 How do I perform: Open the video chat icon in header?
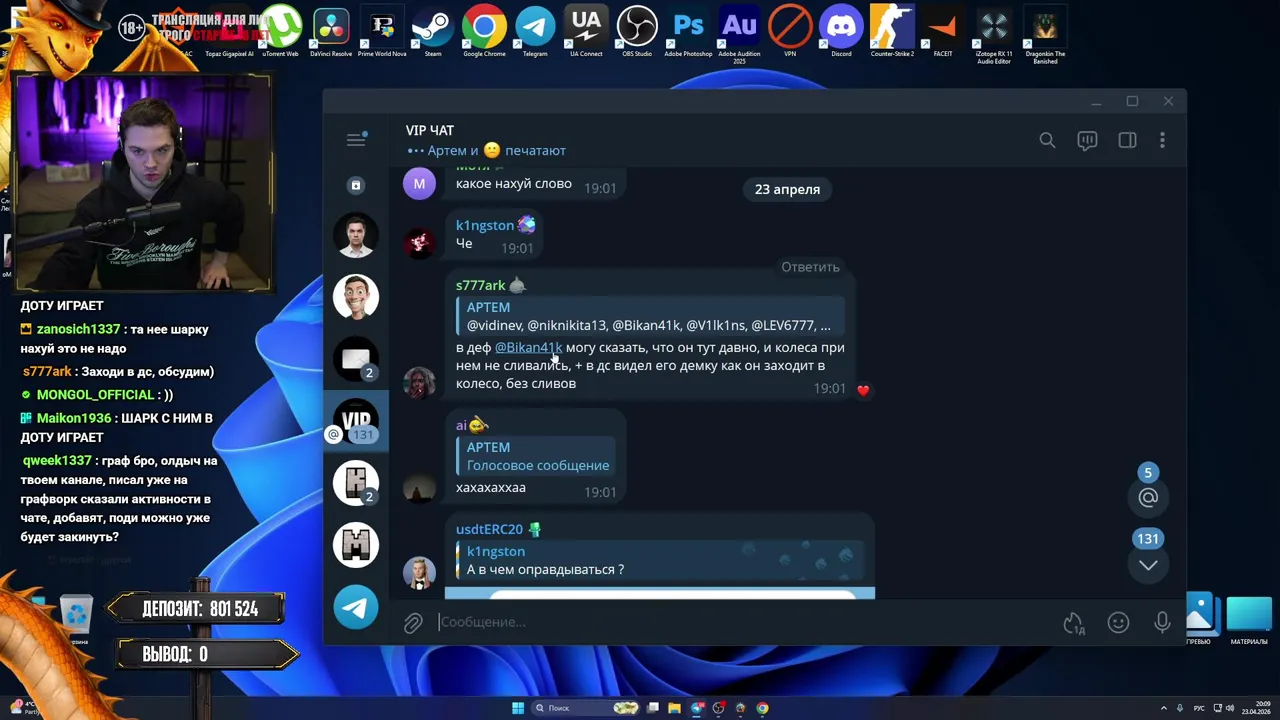1087,141
